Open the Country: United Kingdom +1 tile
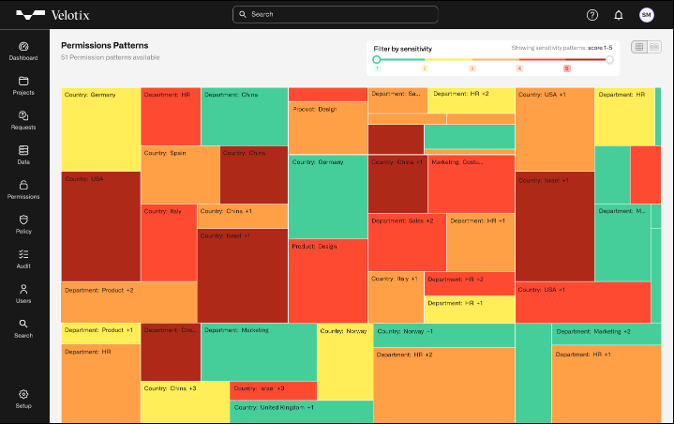674x424 pixels. 302,412
